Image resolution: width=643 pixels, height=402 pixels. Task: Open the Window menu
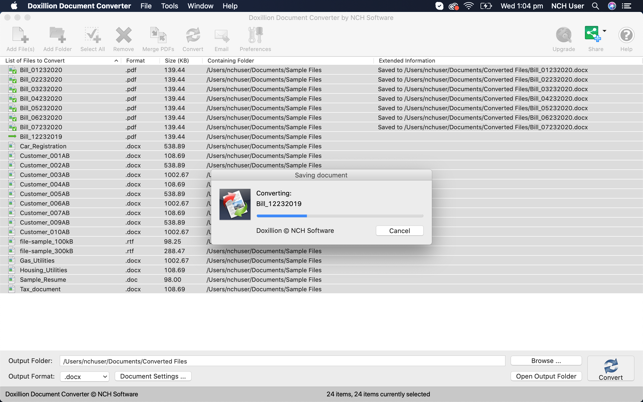pos(200,6)
